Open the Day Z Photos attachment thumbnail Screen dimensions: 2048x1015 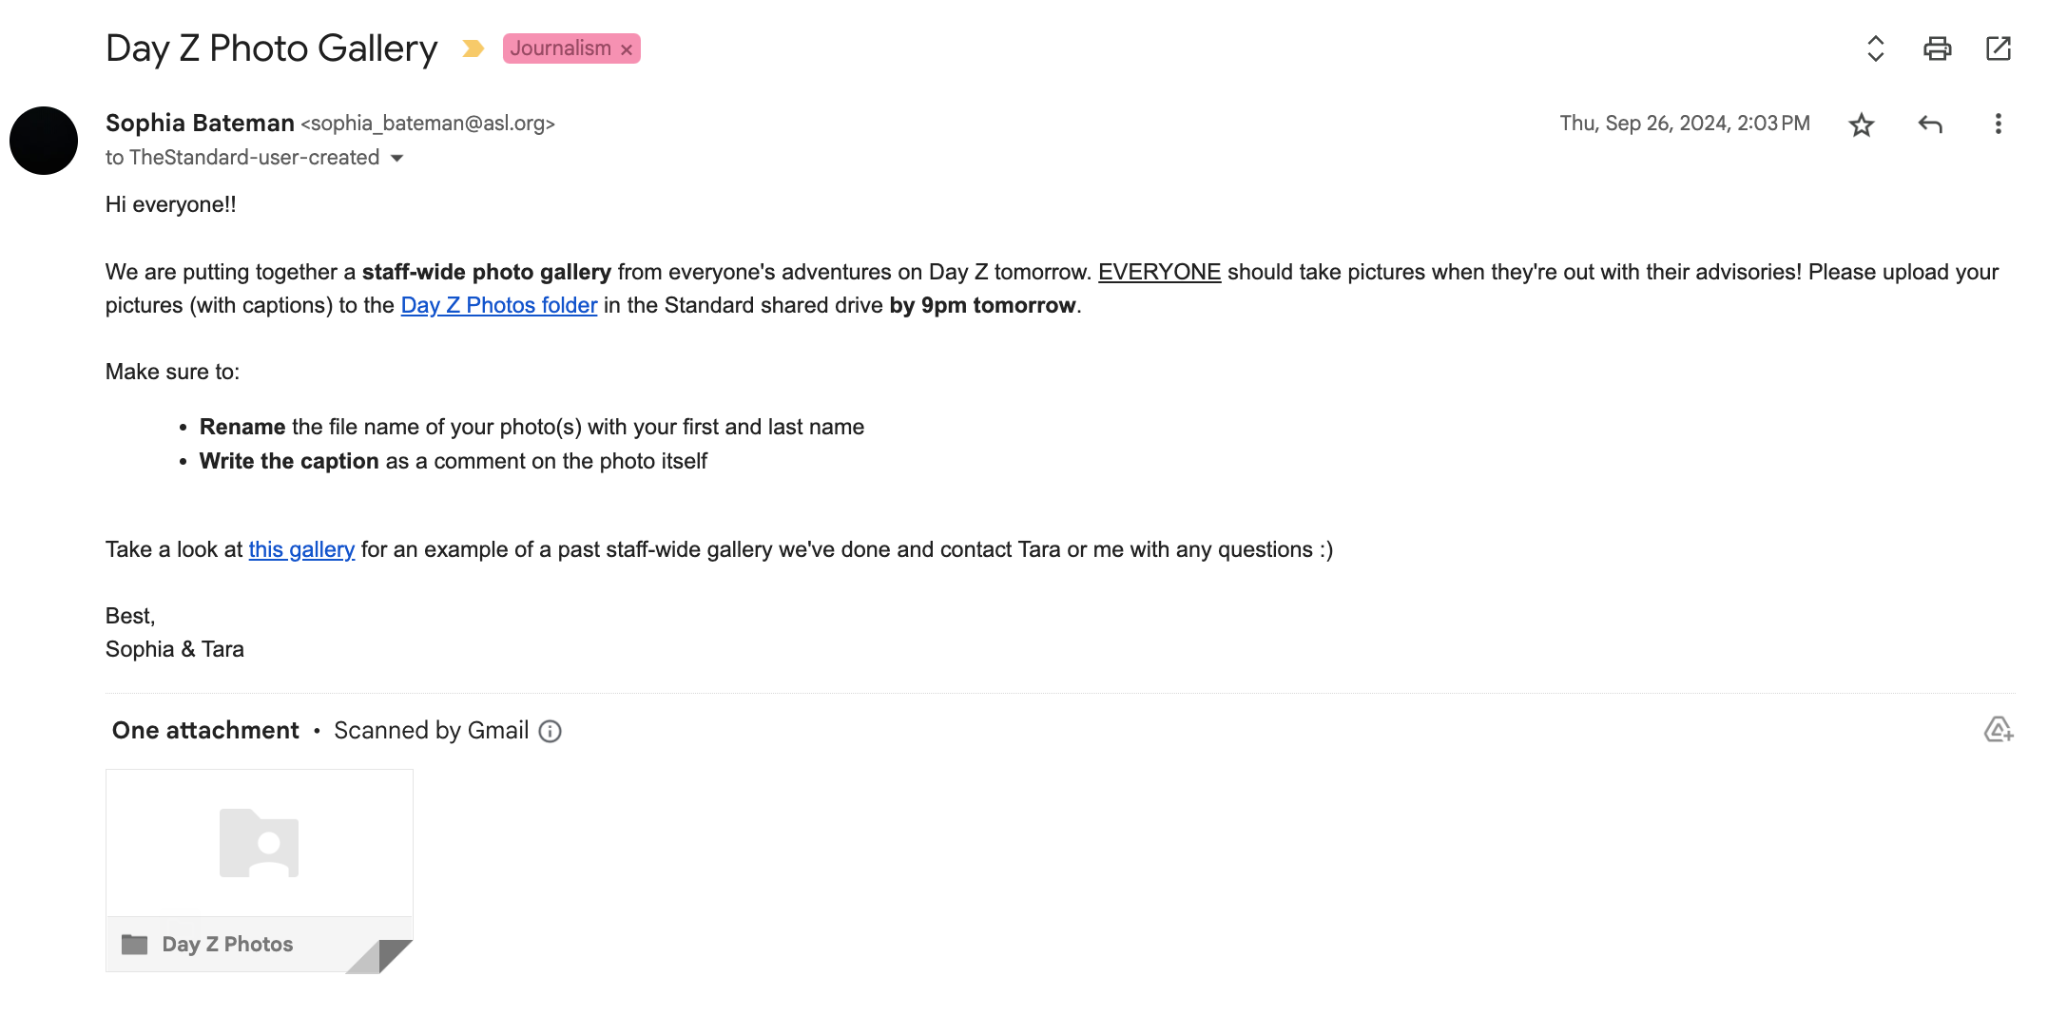coord(259,843)
